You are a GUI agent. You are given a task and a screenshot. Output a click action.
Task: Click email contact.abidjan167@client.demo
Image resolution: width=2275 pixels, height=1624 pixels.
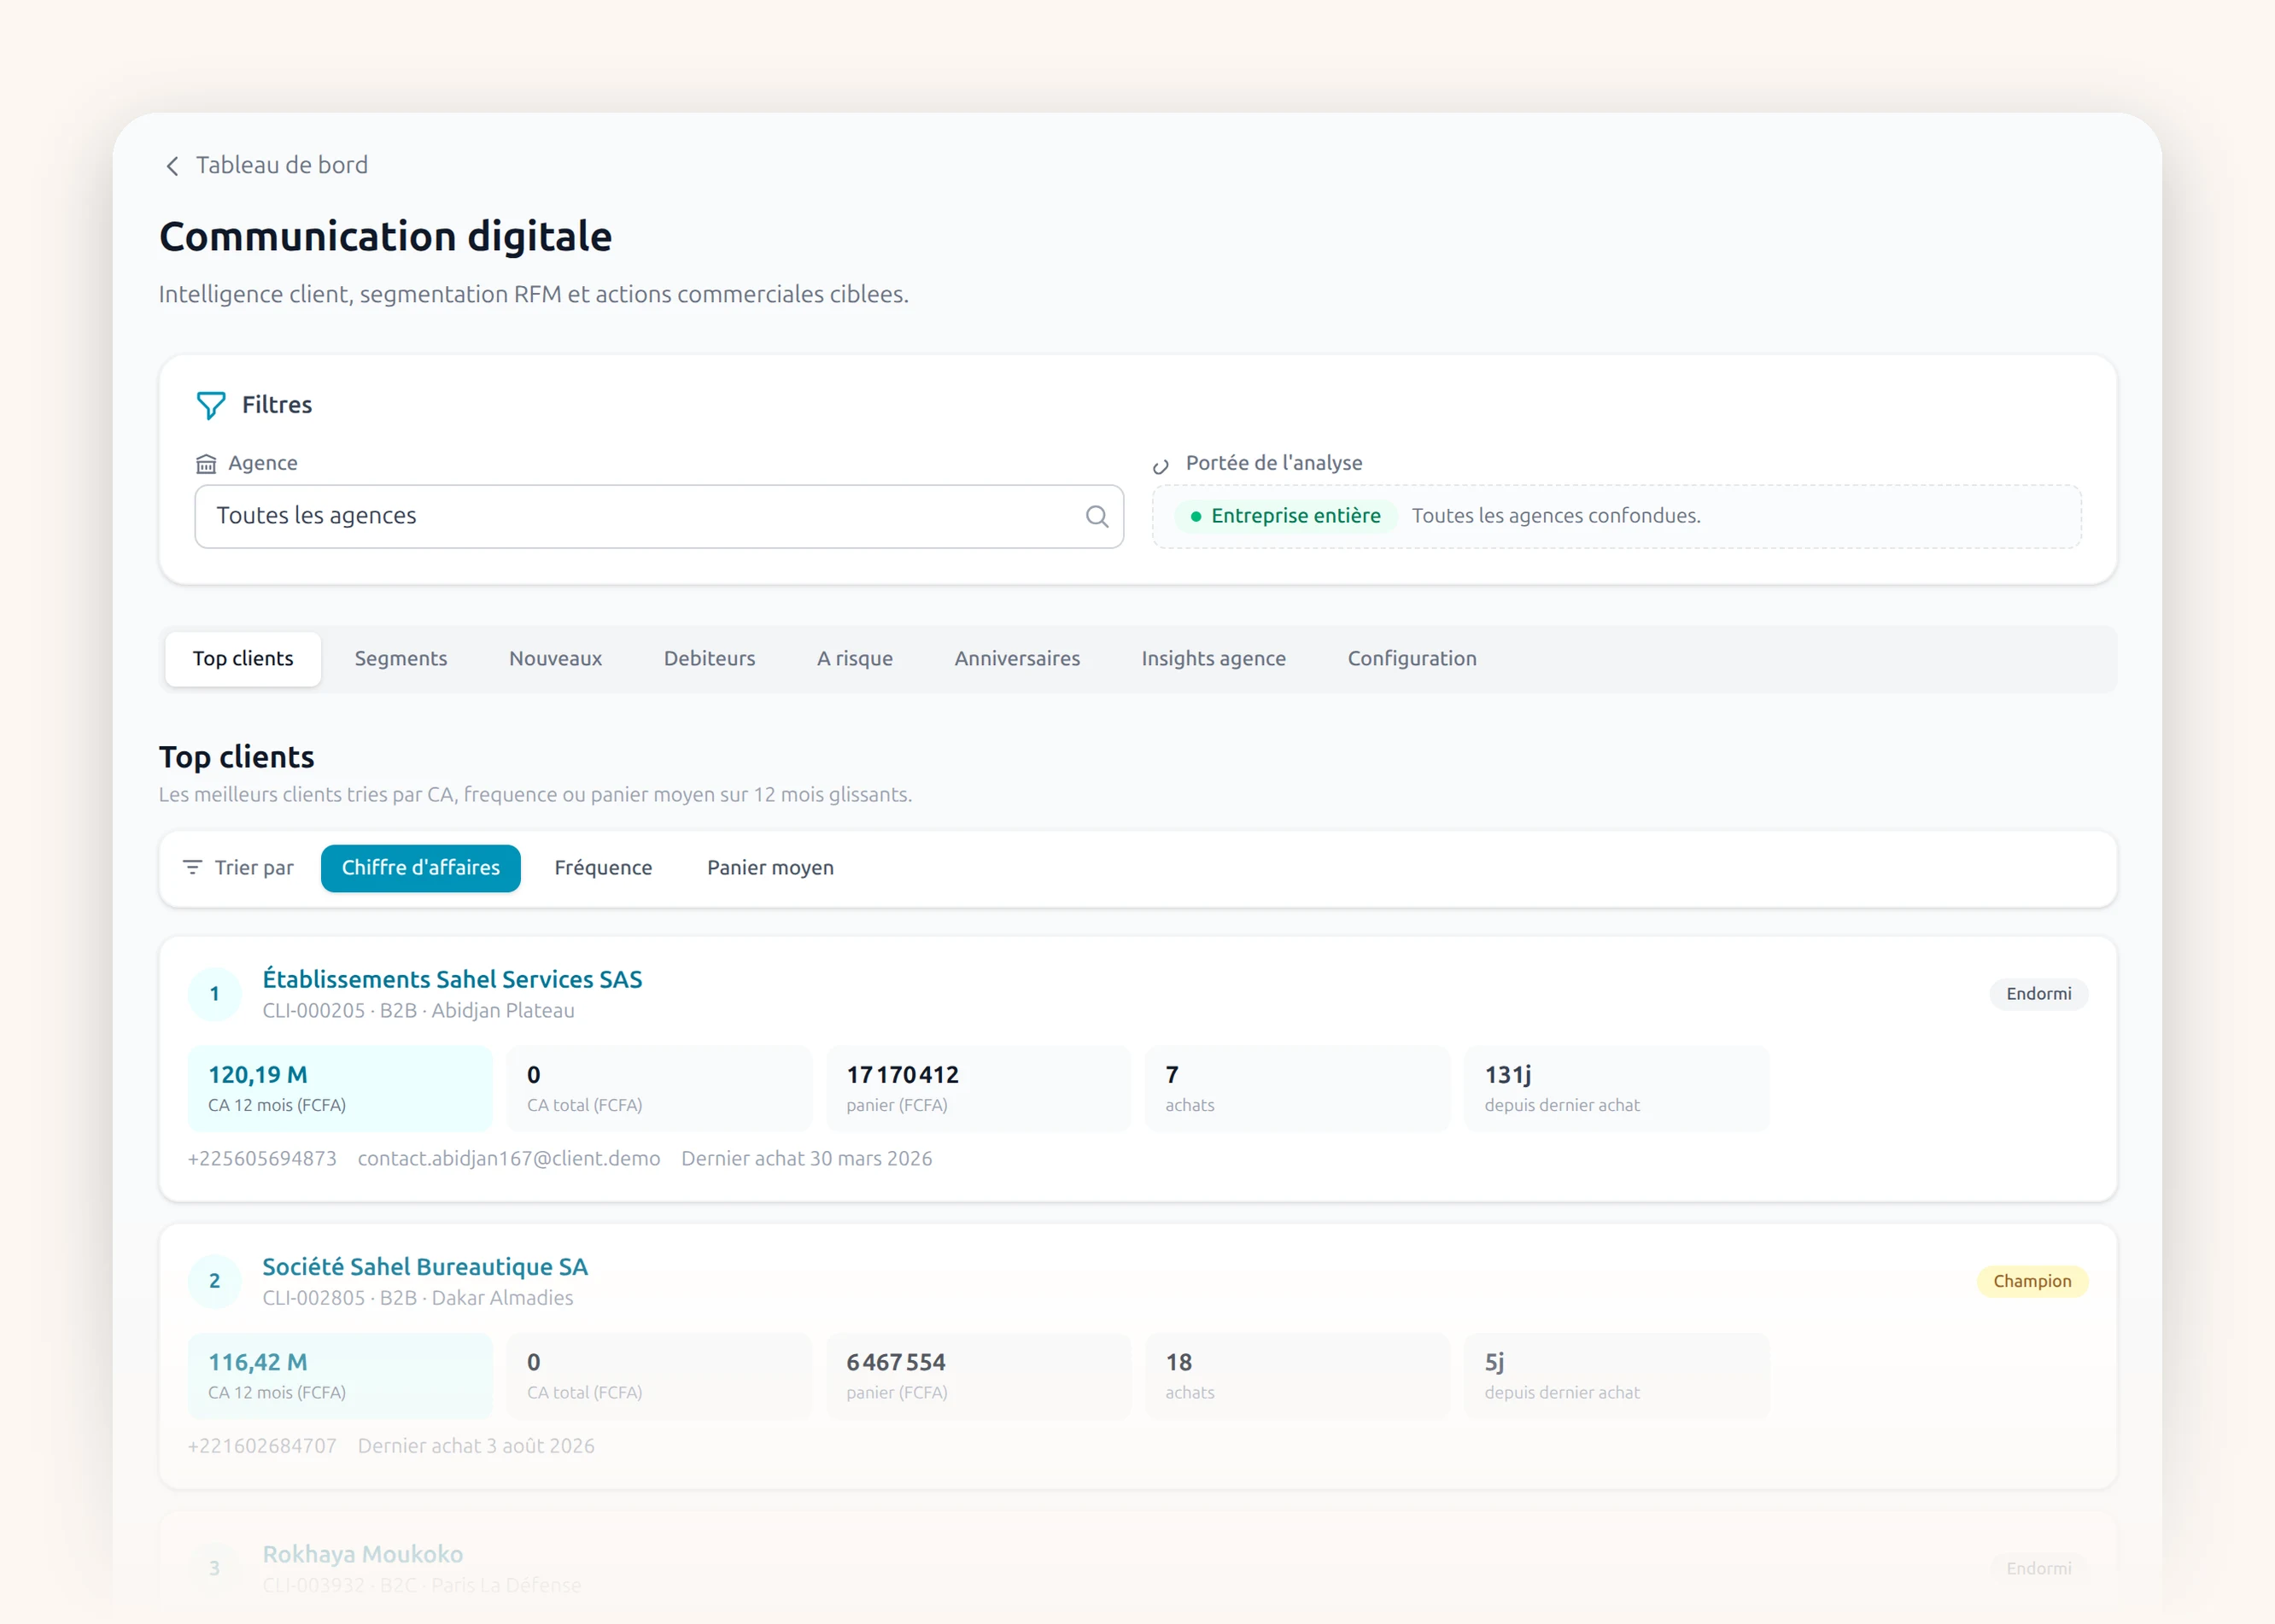[x=509, y=1158]
